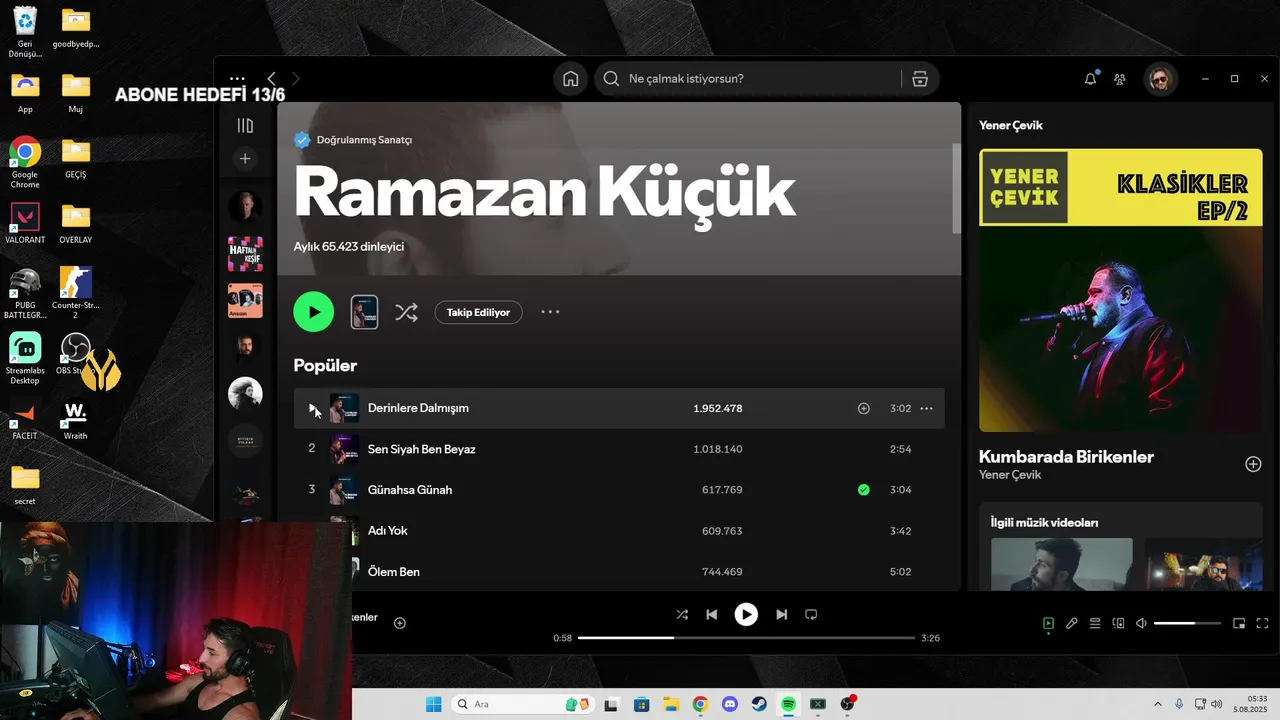Enter full screen mode icon

pos(1262,623)
